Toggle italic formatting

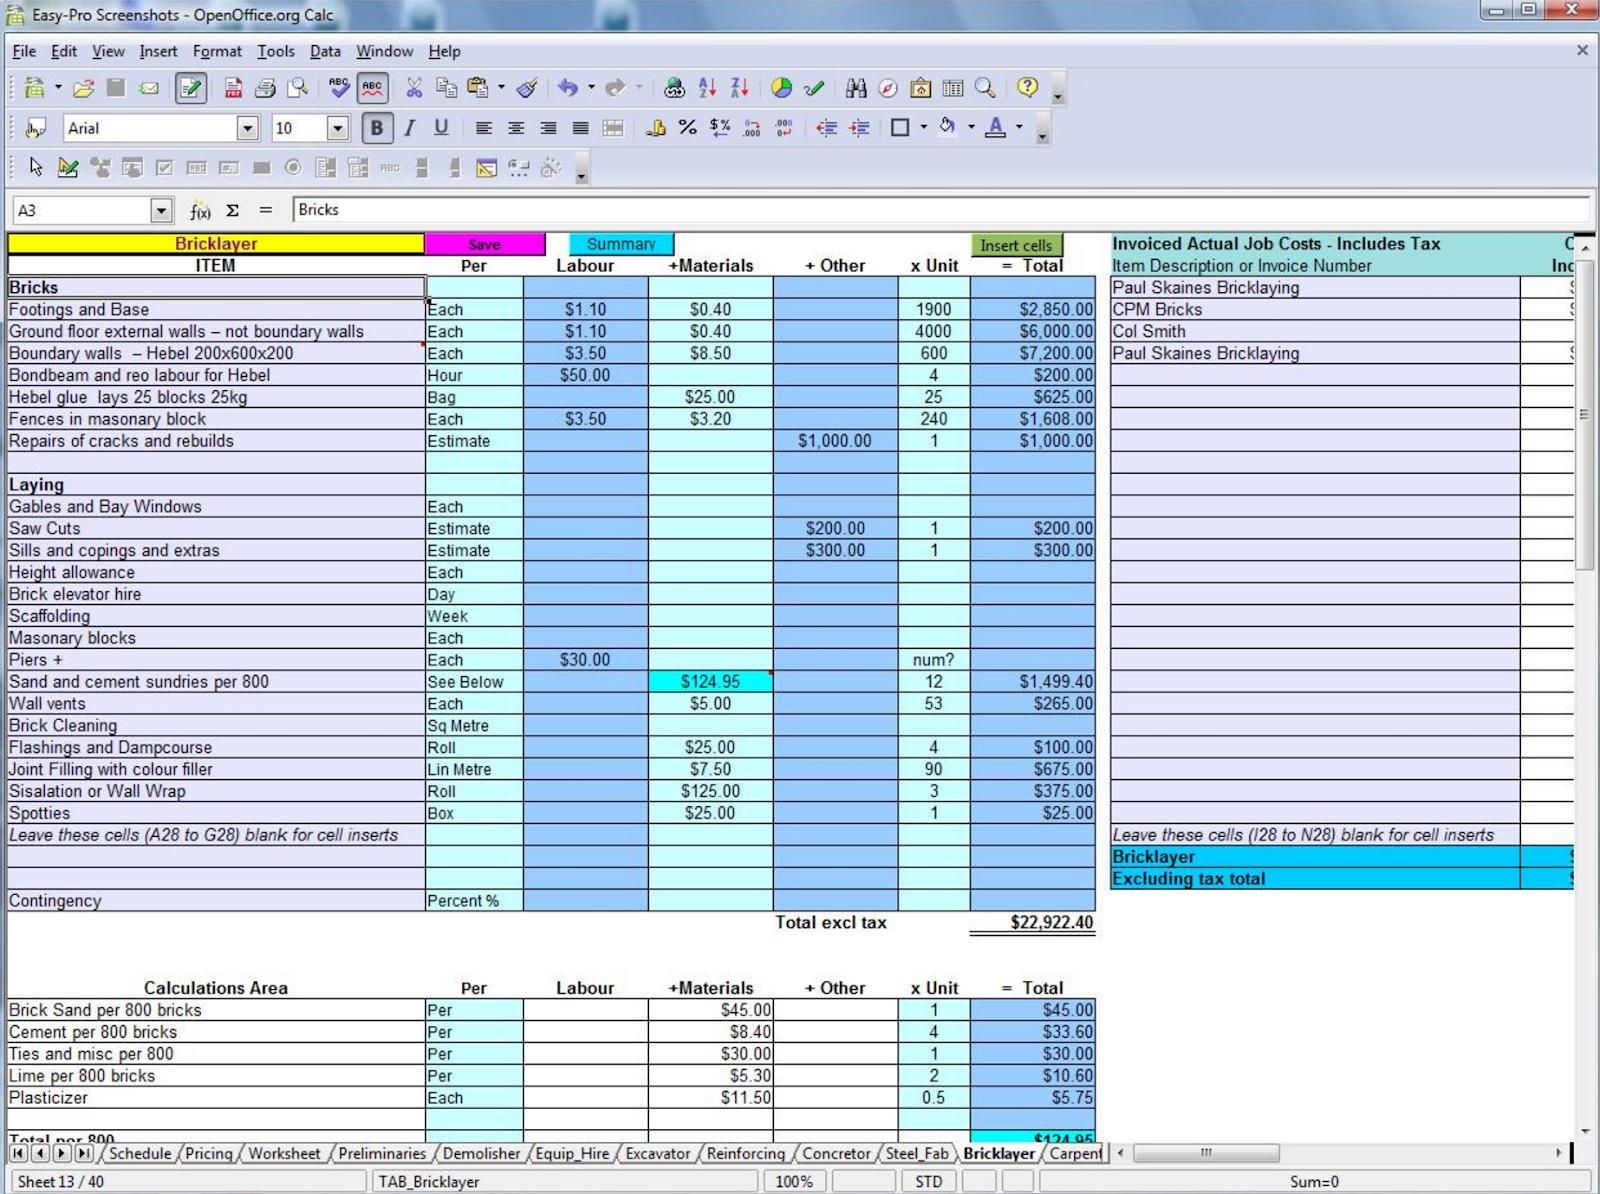(x=409, y=128)
